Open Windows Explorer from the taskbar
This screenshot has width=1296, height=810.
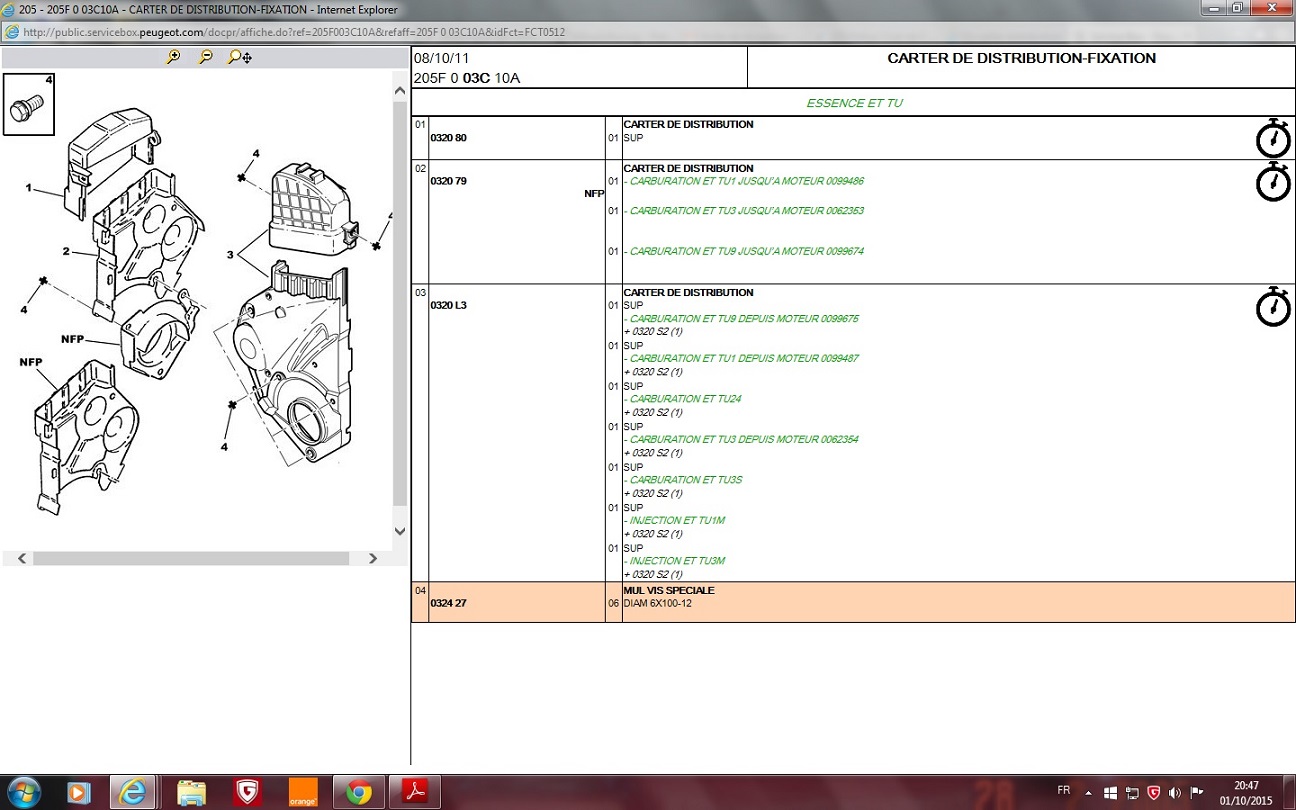pos(191,792)
